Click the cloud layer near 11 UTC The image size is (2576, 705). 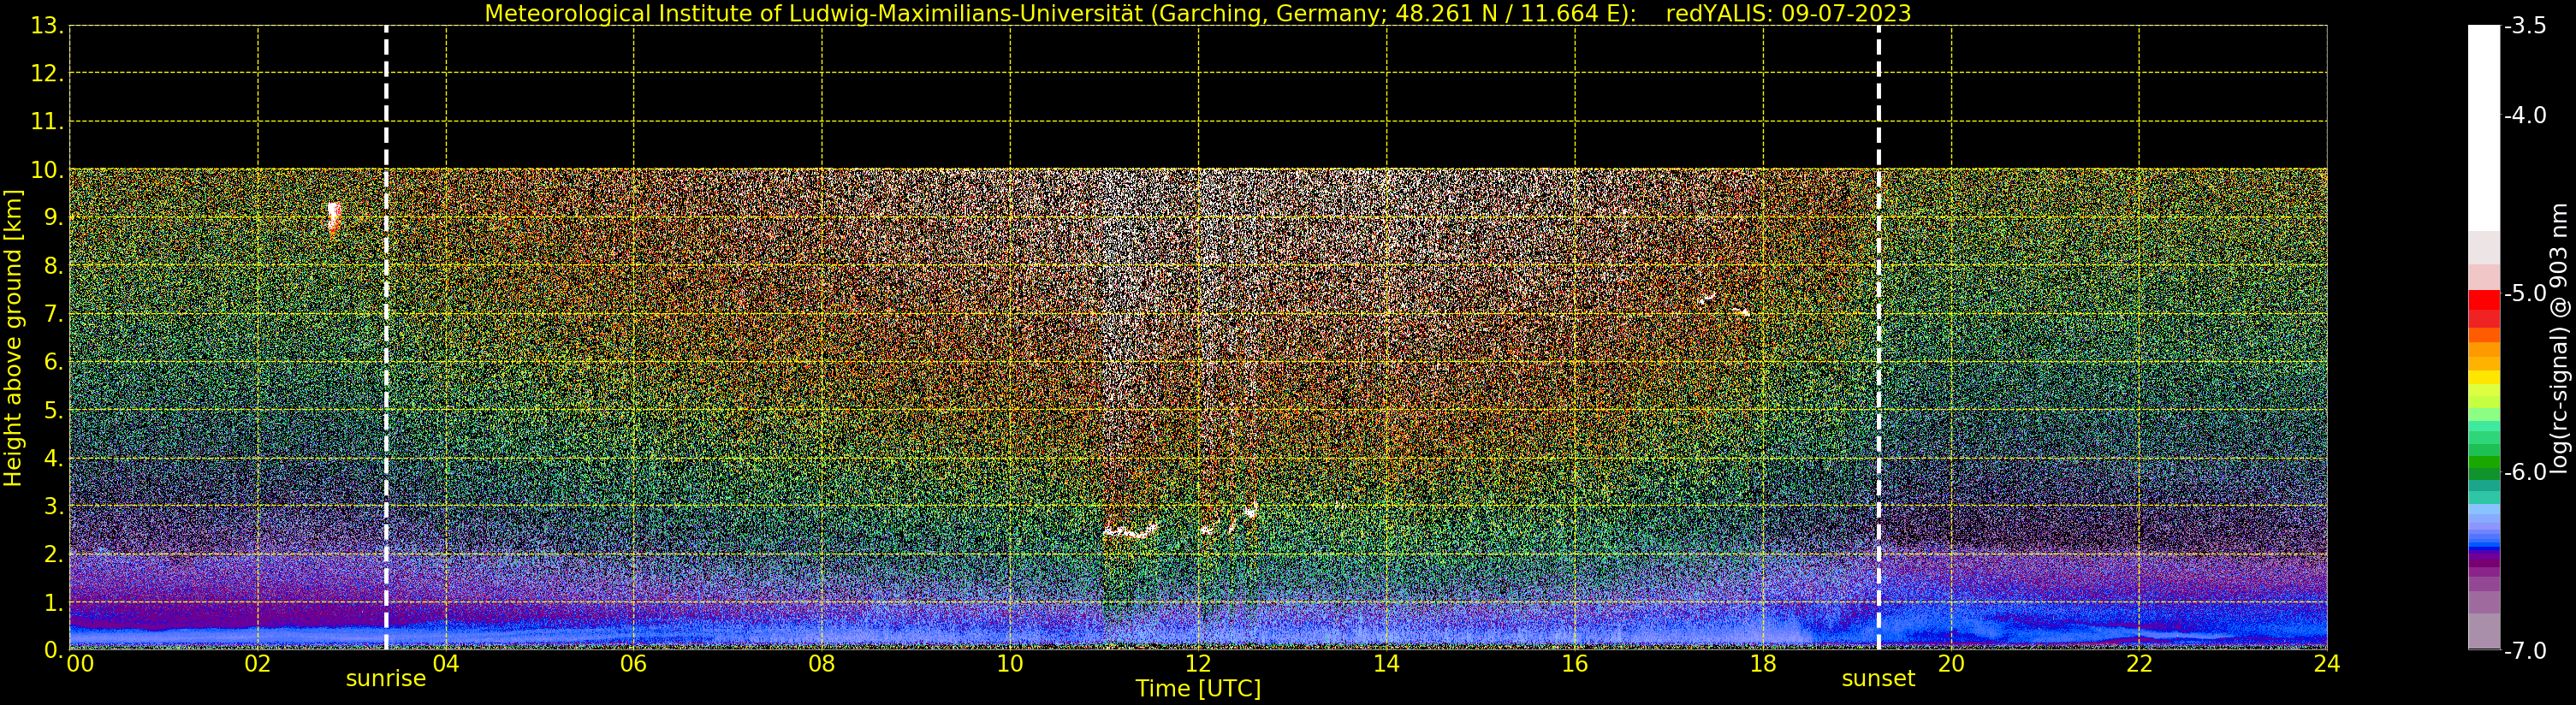coord(1130,531)
